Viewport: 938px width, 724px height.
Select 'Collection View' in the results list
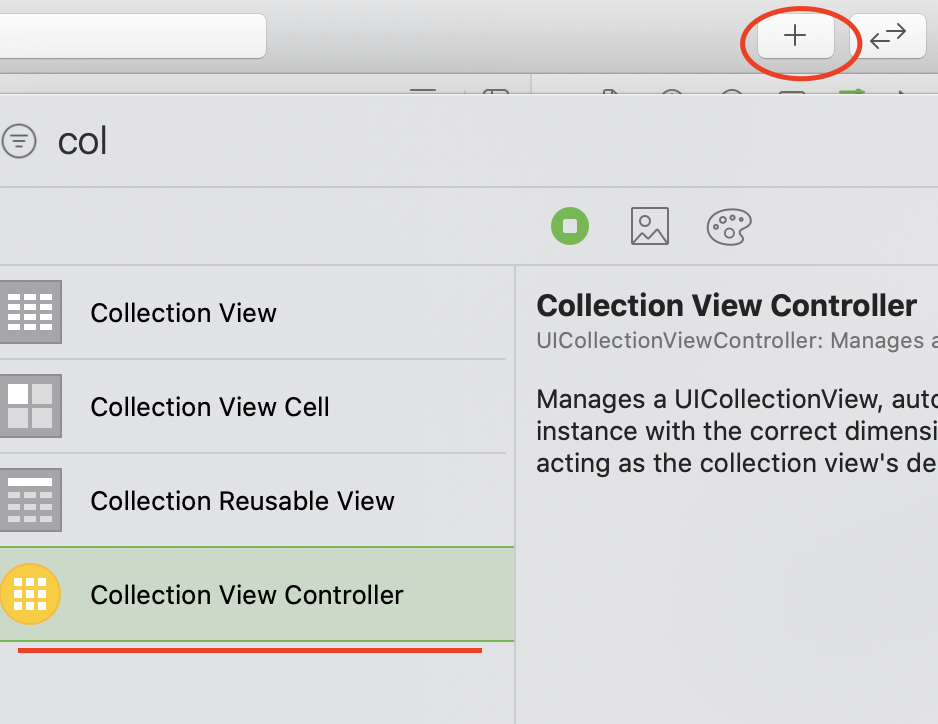coord(183,313)
